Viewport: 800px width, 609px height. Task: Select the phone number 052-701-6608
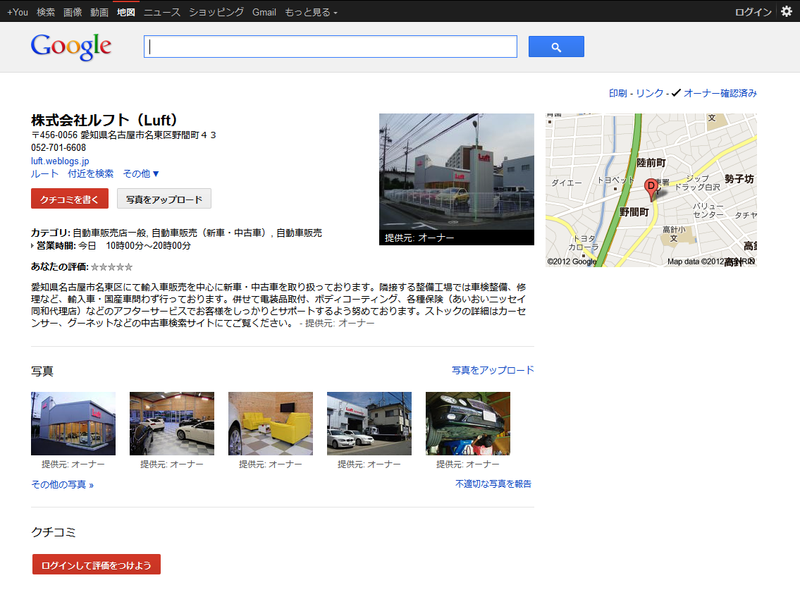(x=58, y=148)
